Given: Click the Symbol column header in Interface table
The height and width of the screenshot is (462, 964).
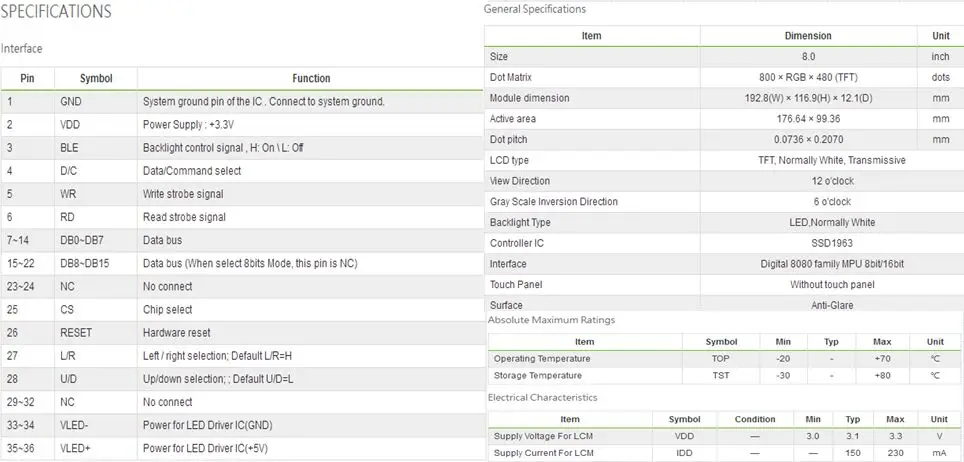Looking at the screenshot, I should coord(96,78).
